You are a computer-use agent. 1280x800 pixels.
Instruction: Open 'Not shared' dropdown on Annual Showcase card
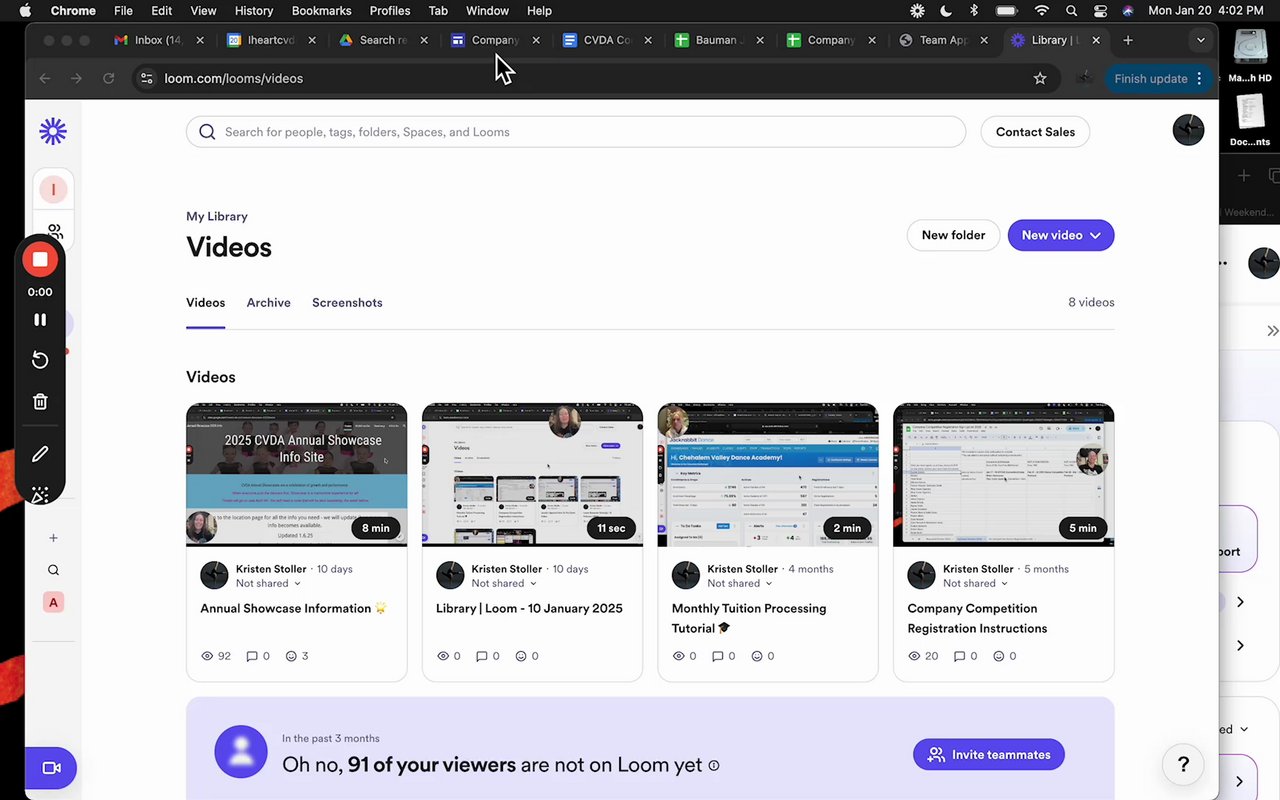268,583
